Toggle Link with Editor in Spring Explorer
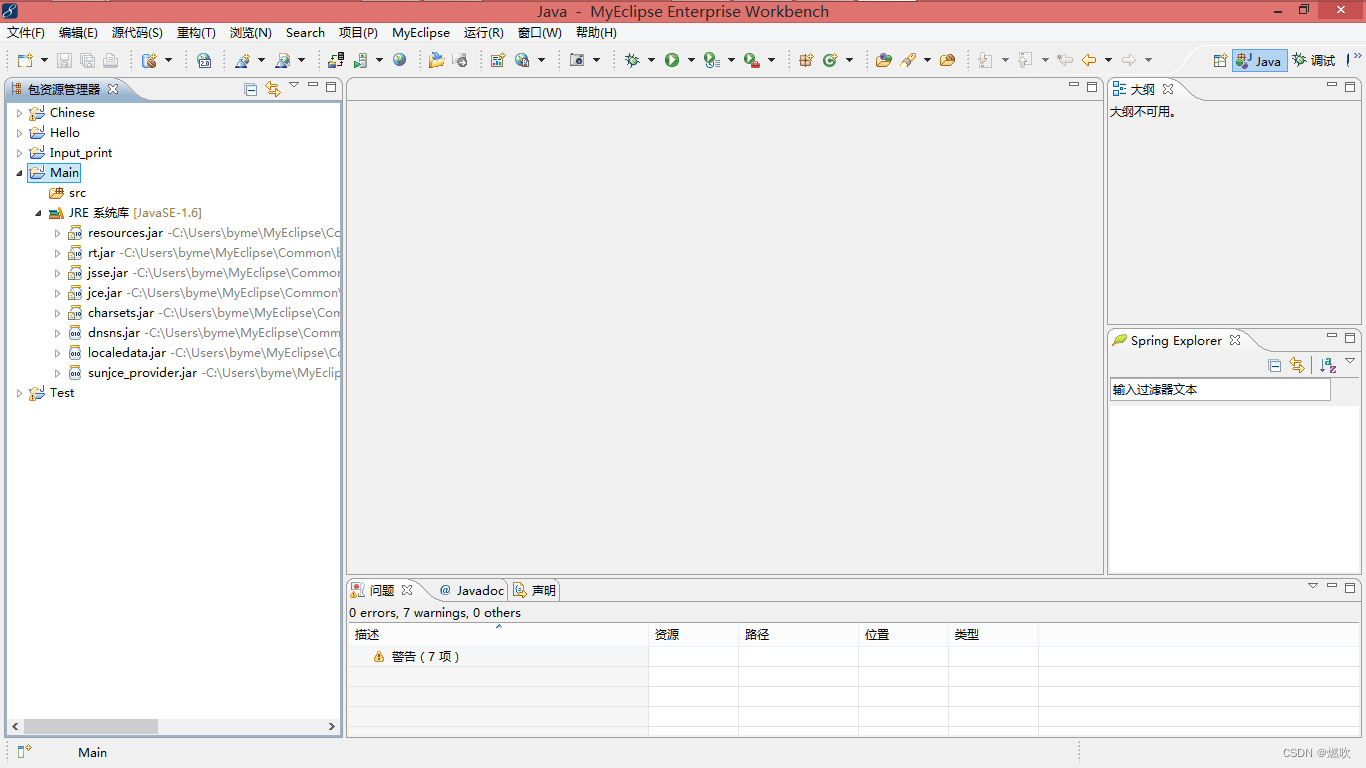 click(x=1297, y=365)
